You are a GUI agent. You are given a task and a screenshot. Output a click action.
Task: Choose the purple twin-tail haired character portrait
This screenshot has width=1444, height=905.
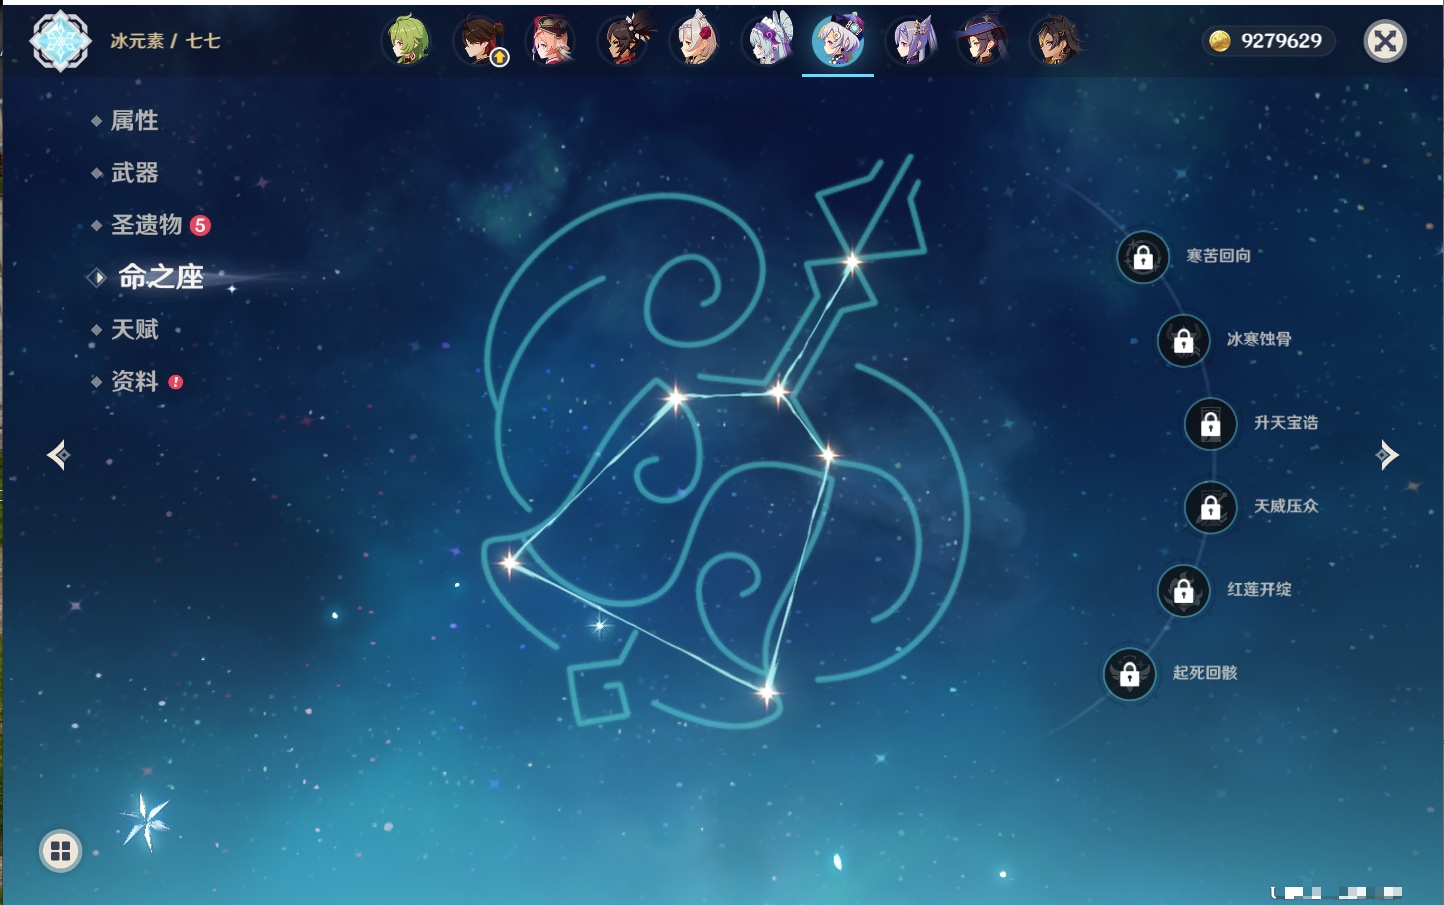tap(911, 41)
